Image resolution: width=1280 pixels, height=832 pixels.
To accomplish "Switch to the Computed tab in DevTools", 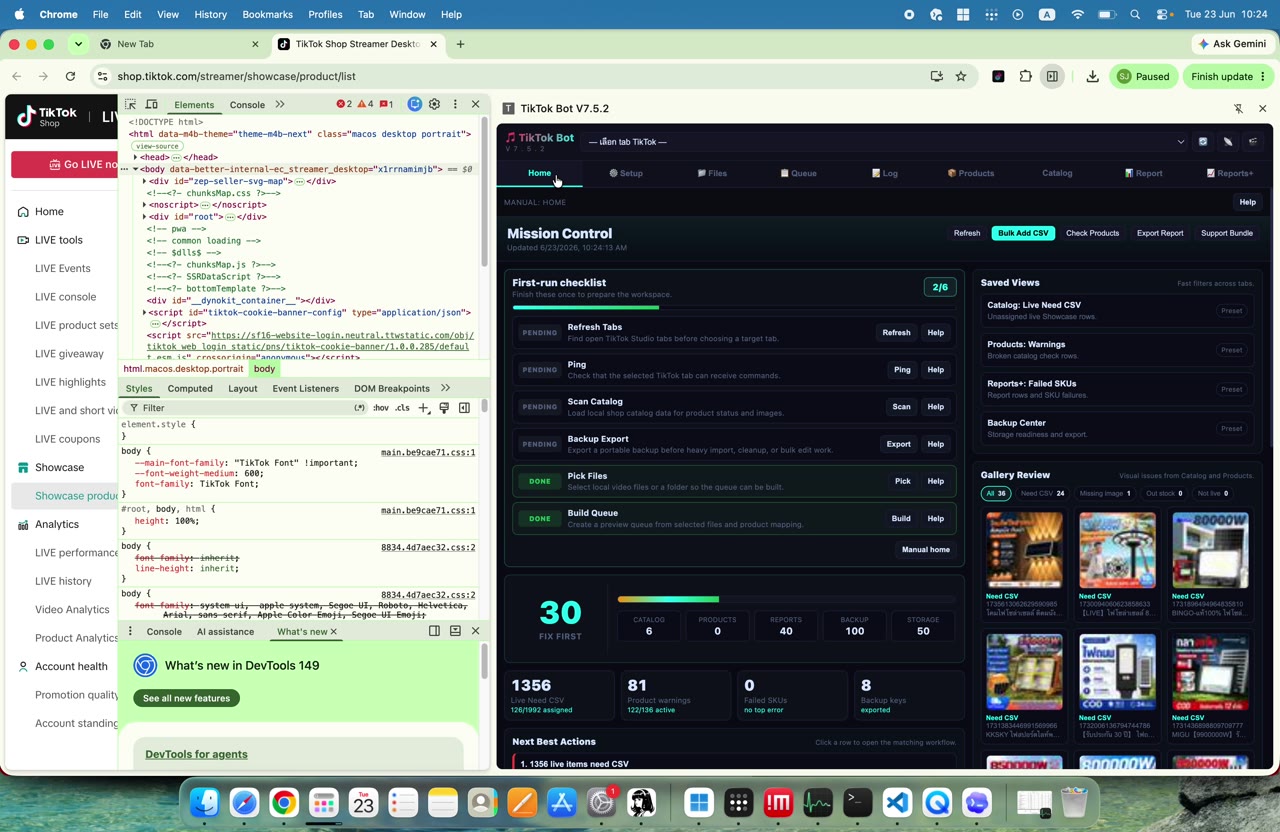I will pyautogui.click(x=190, y=388).
